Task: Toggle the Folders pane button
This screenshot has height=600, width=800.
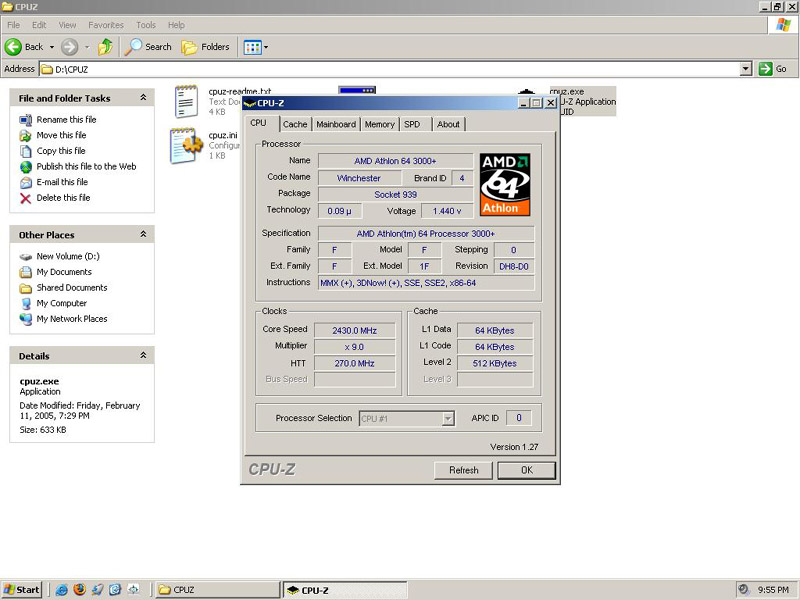Action: tap(206, 47)
